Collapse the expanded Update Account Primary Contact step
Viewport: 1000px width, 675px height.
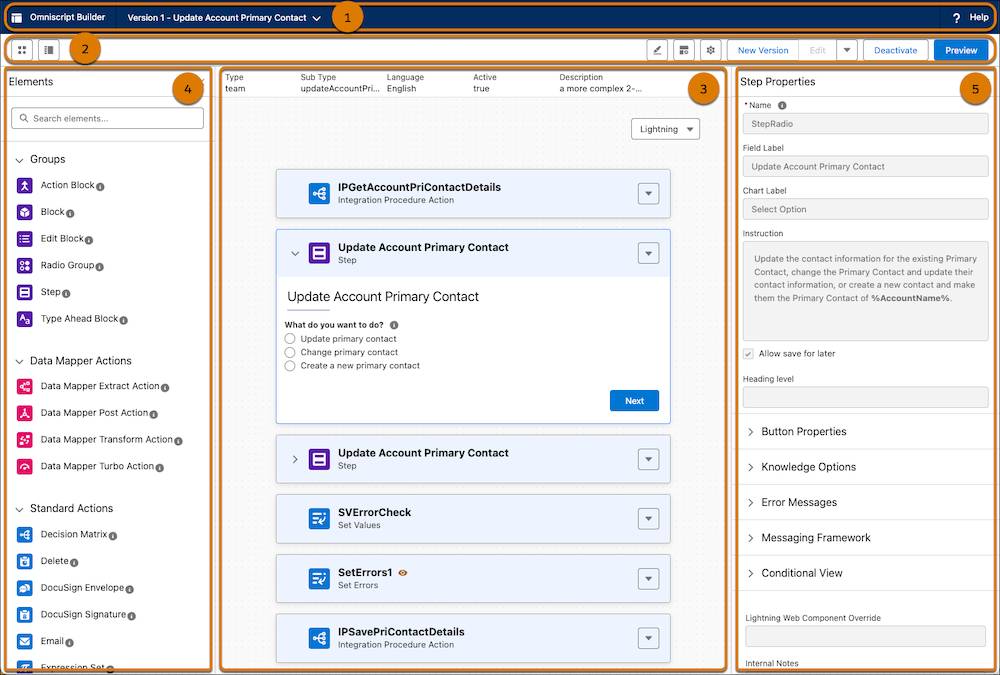tap(295, 253)
